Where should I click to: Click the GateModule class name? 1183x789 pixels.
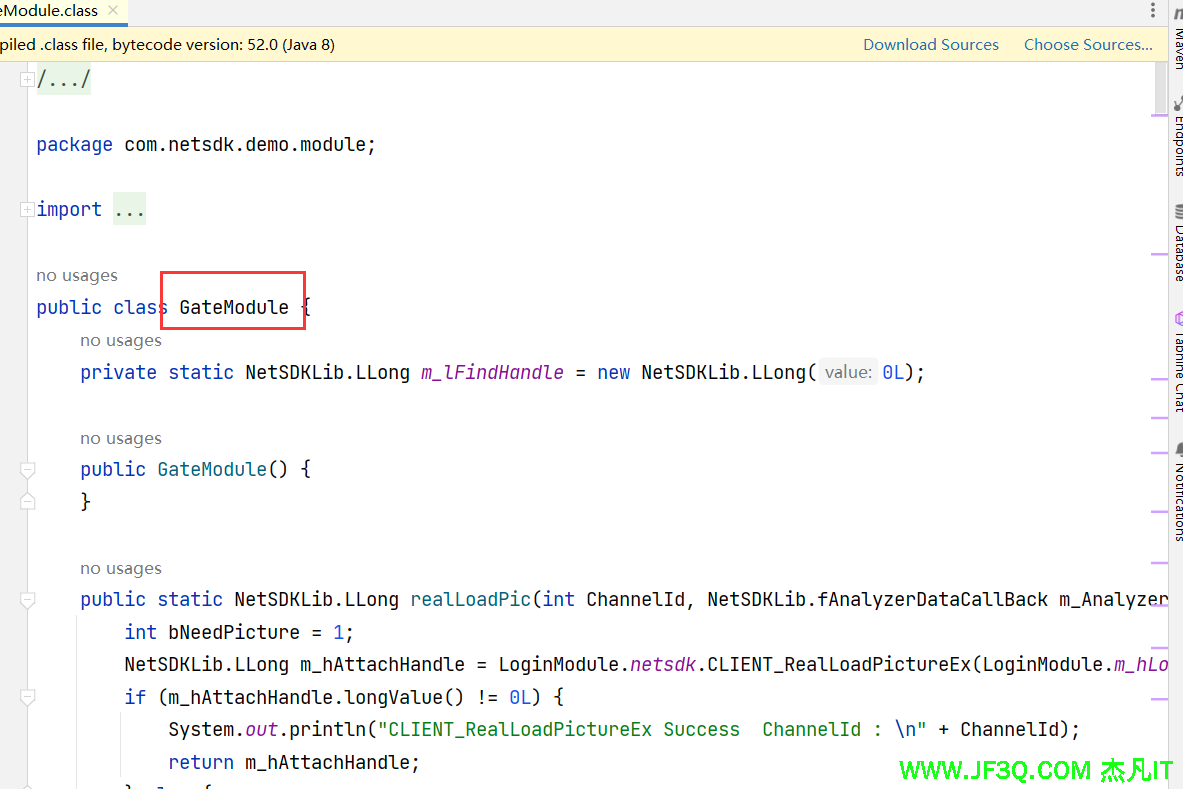[x=234, y=307]
